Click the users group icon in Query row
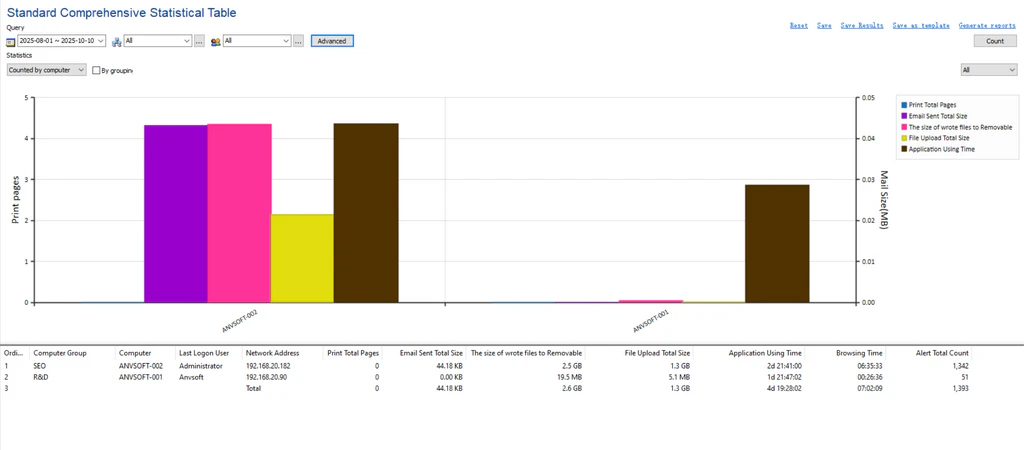1024x450 pixels. pyautogui.click(x=216, y=42)
